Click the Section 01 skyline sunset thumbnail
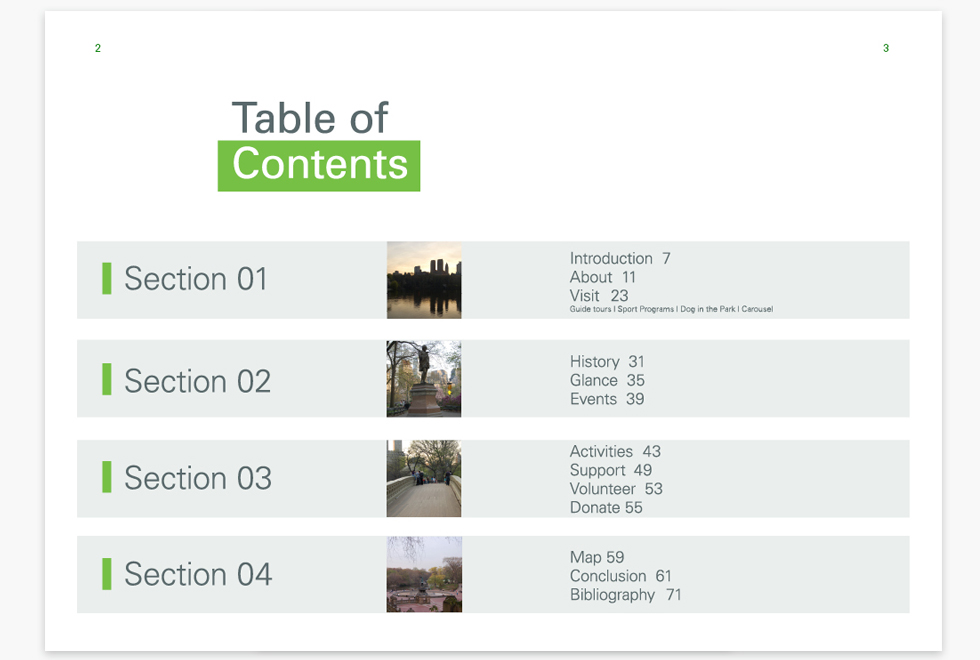This screenshot has width=980, height=660. tap(424, 280)
